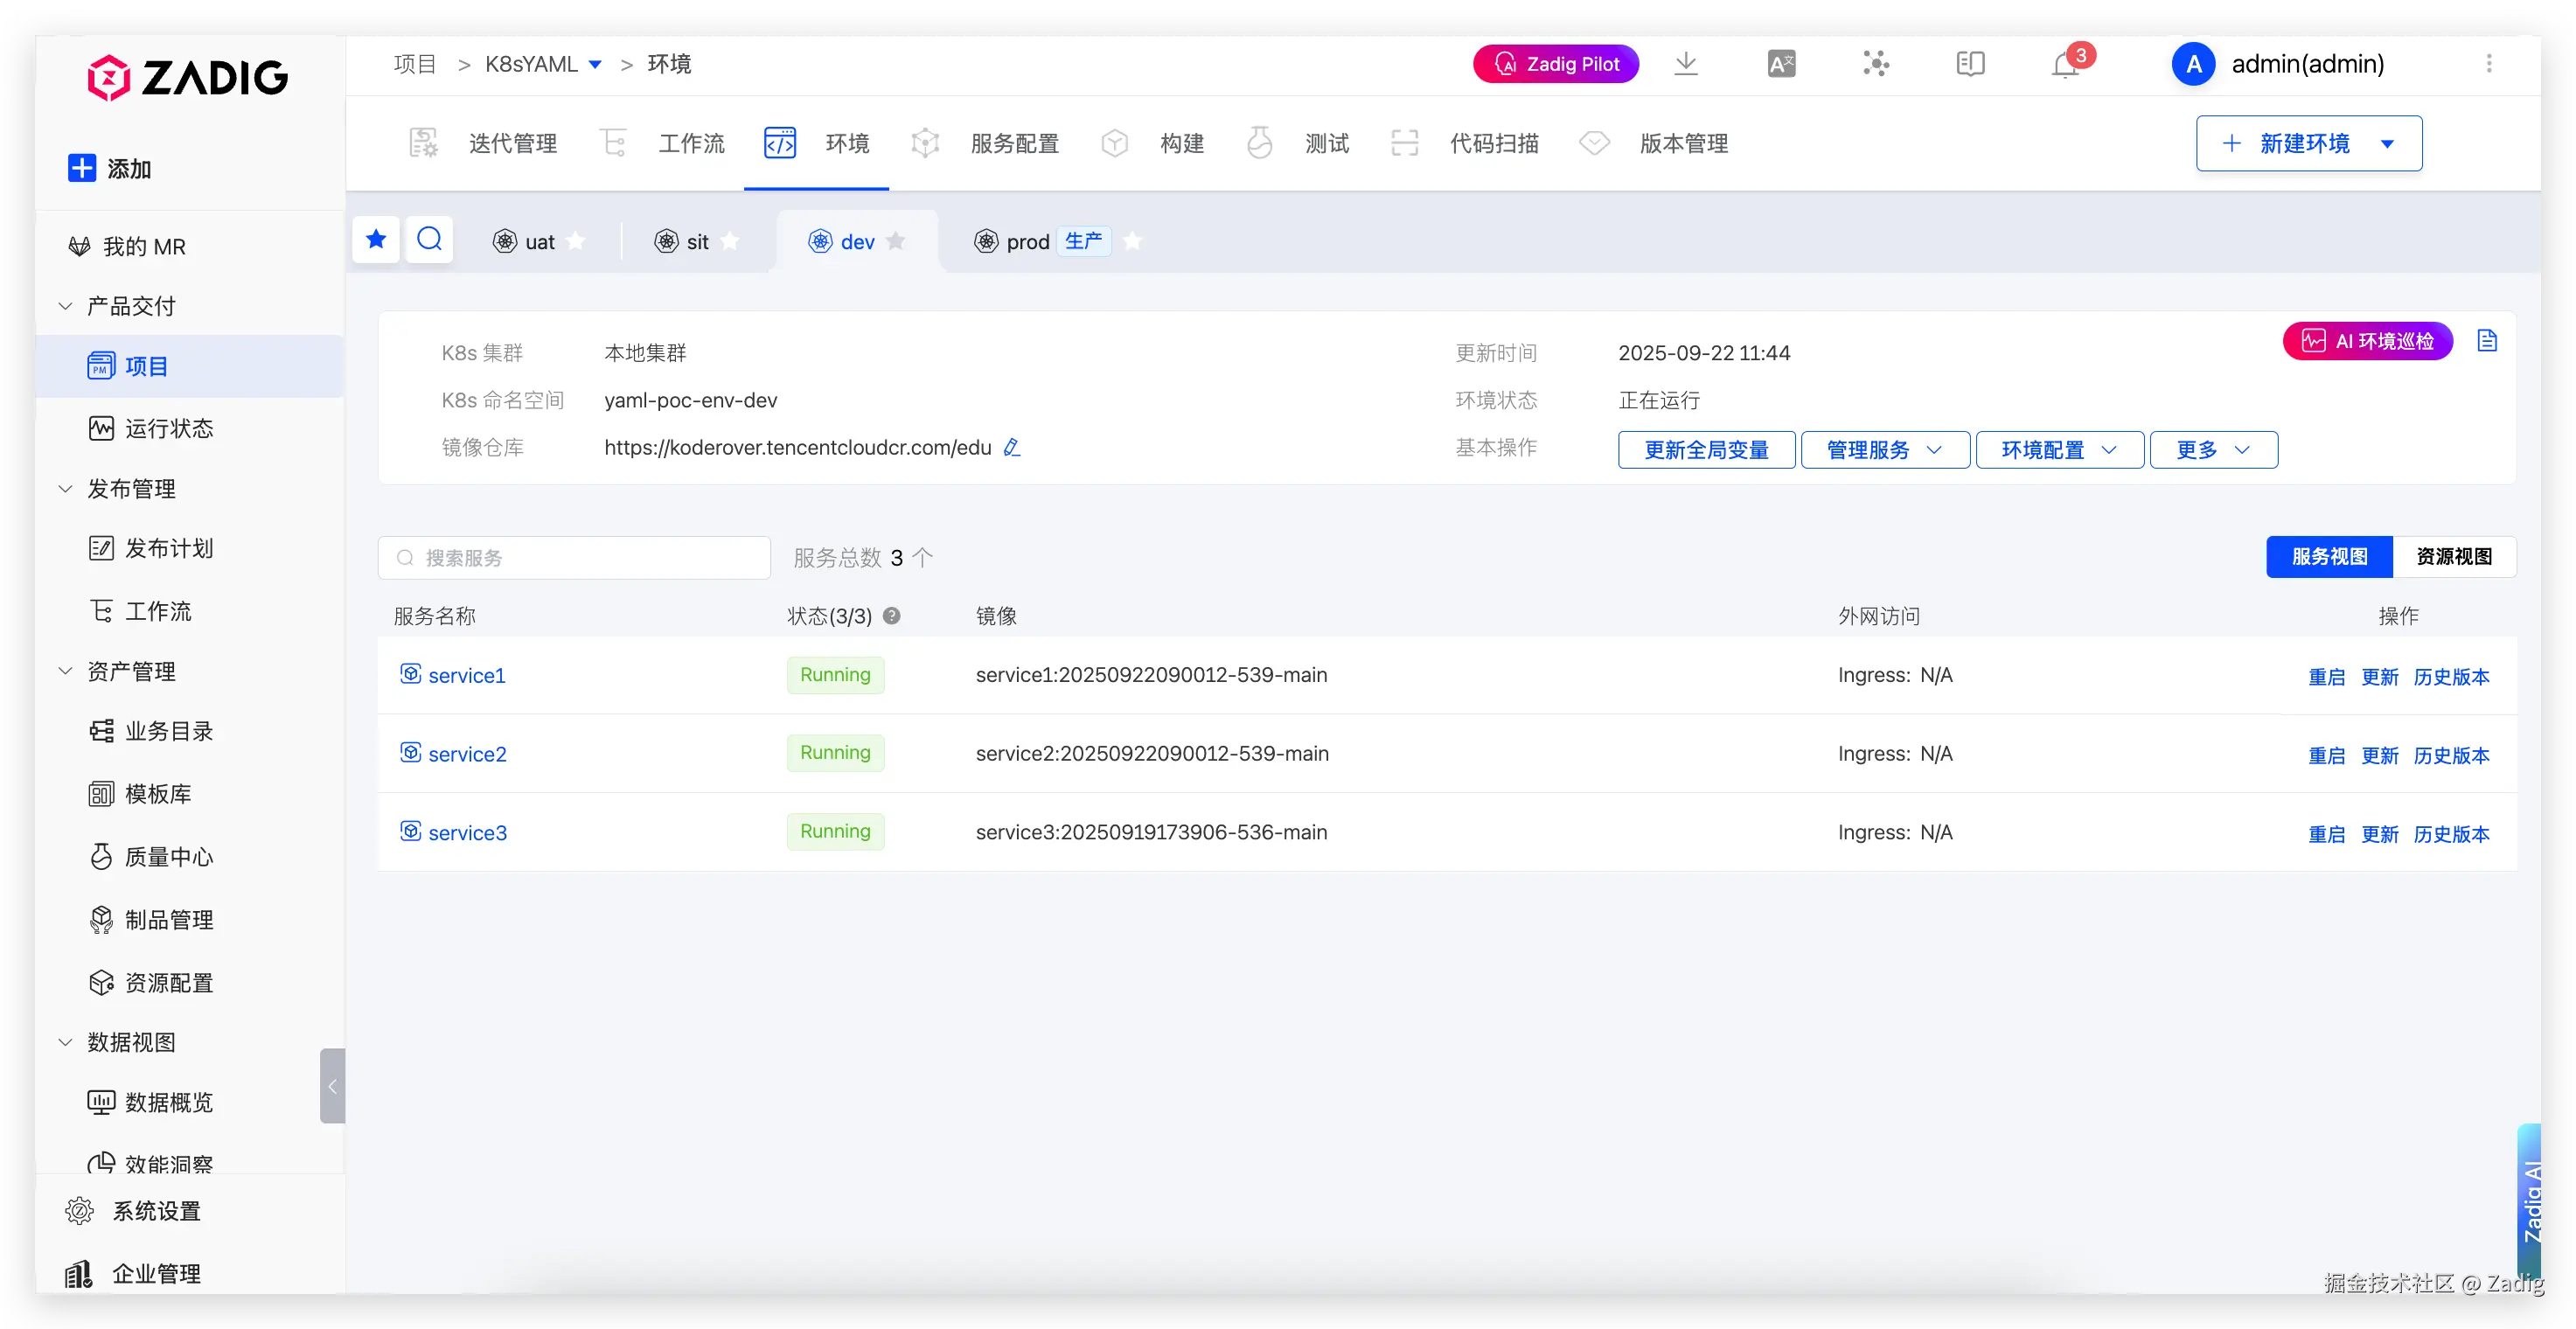
Task: Click the 更新全局变量 button
Action: 1706,450
